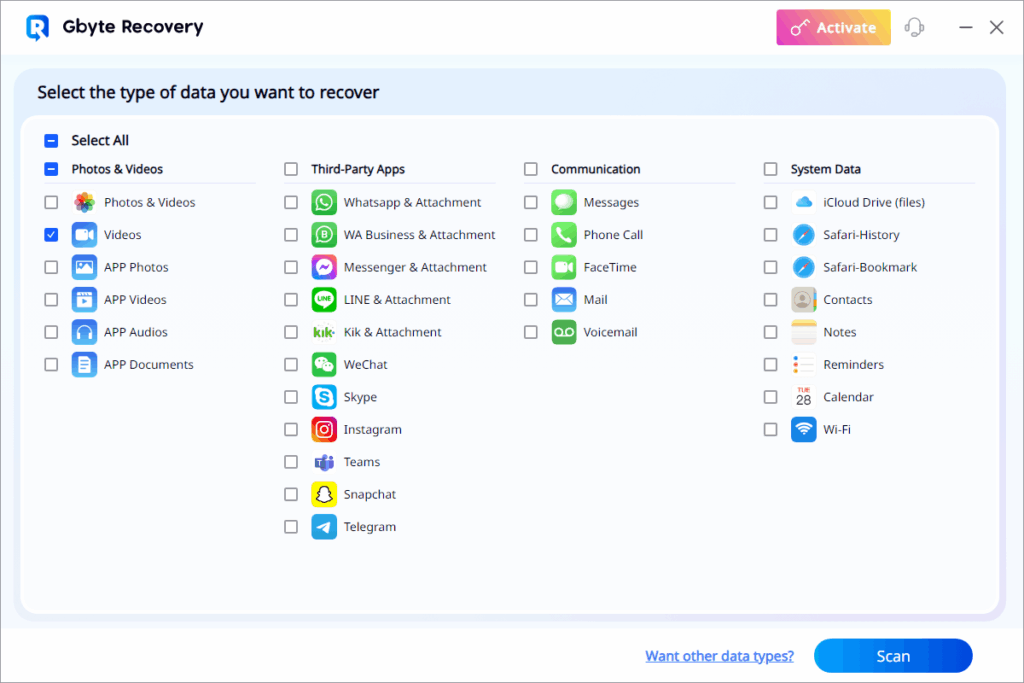
Task: Enable the Notes checkbox
Action: (x=770, y=332)
